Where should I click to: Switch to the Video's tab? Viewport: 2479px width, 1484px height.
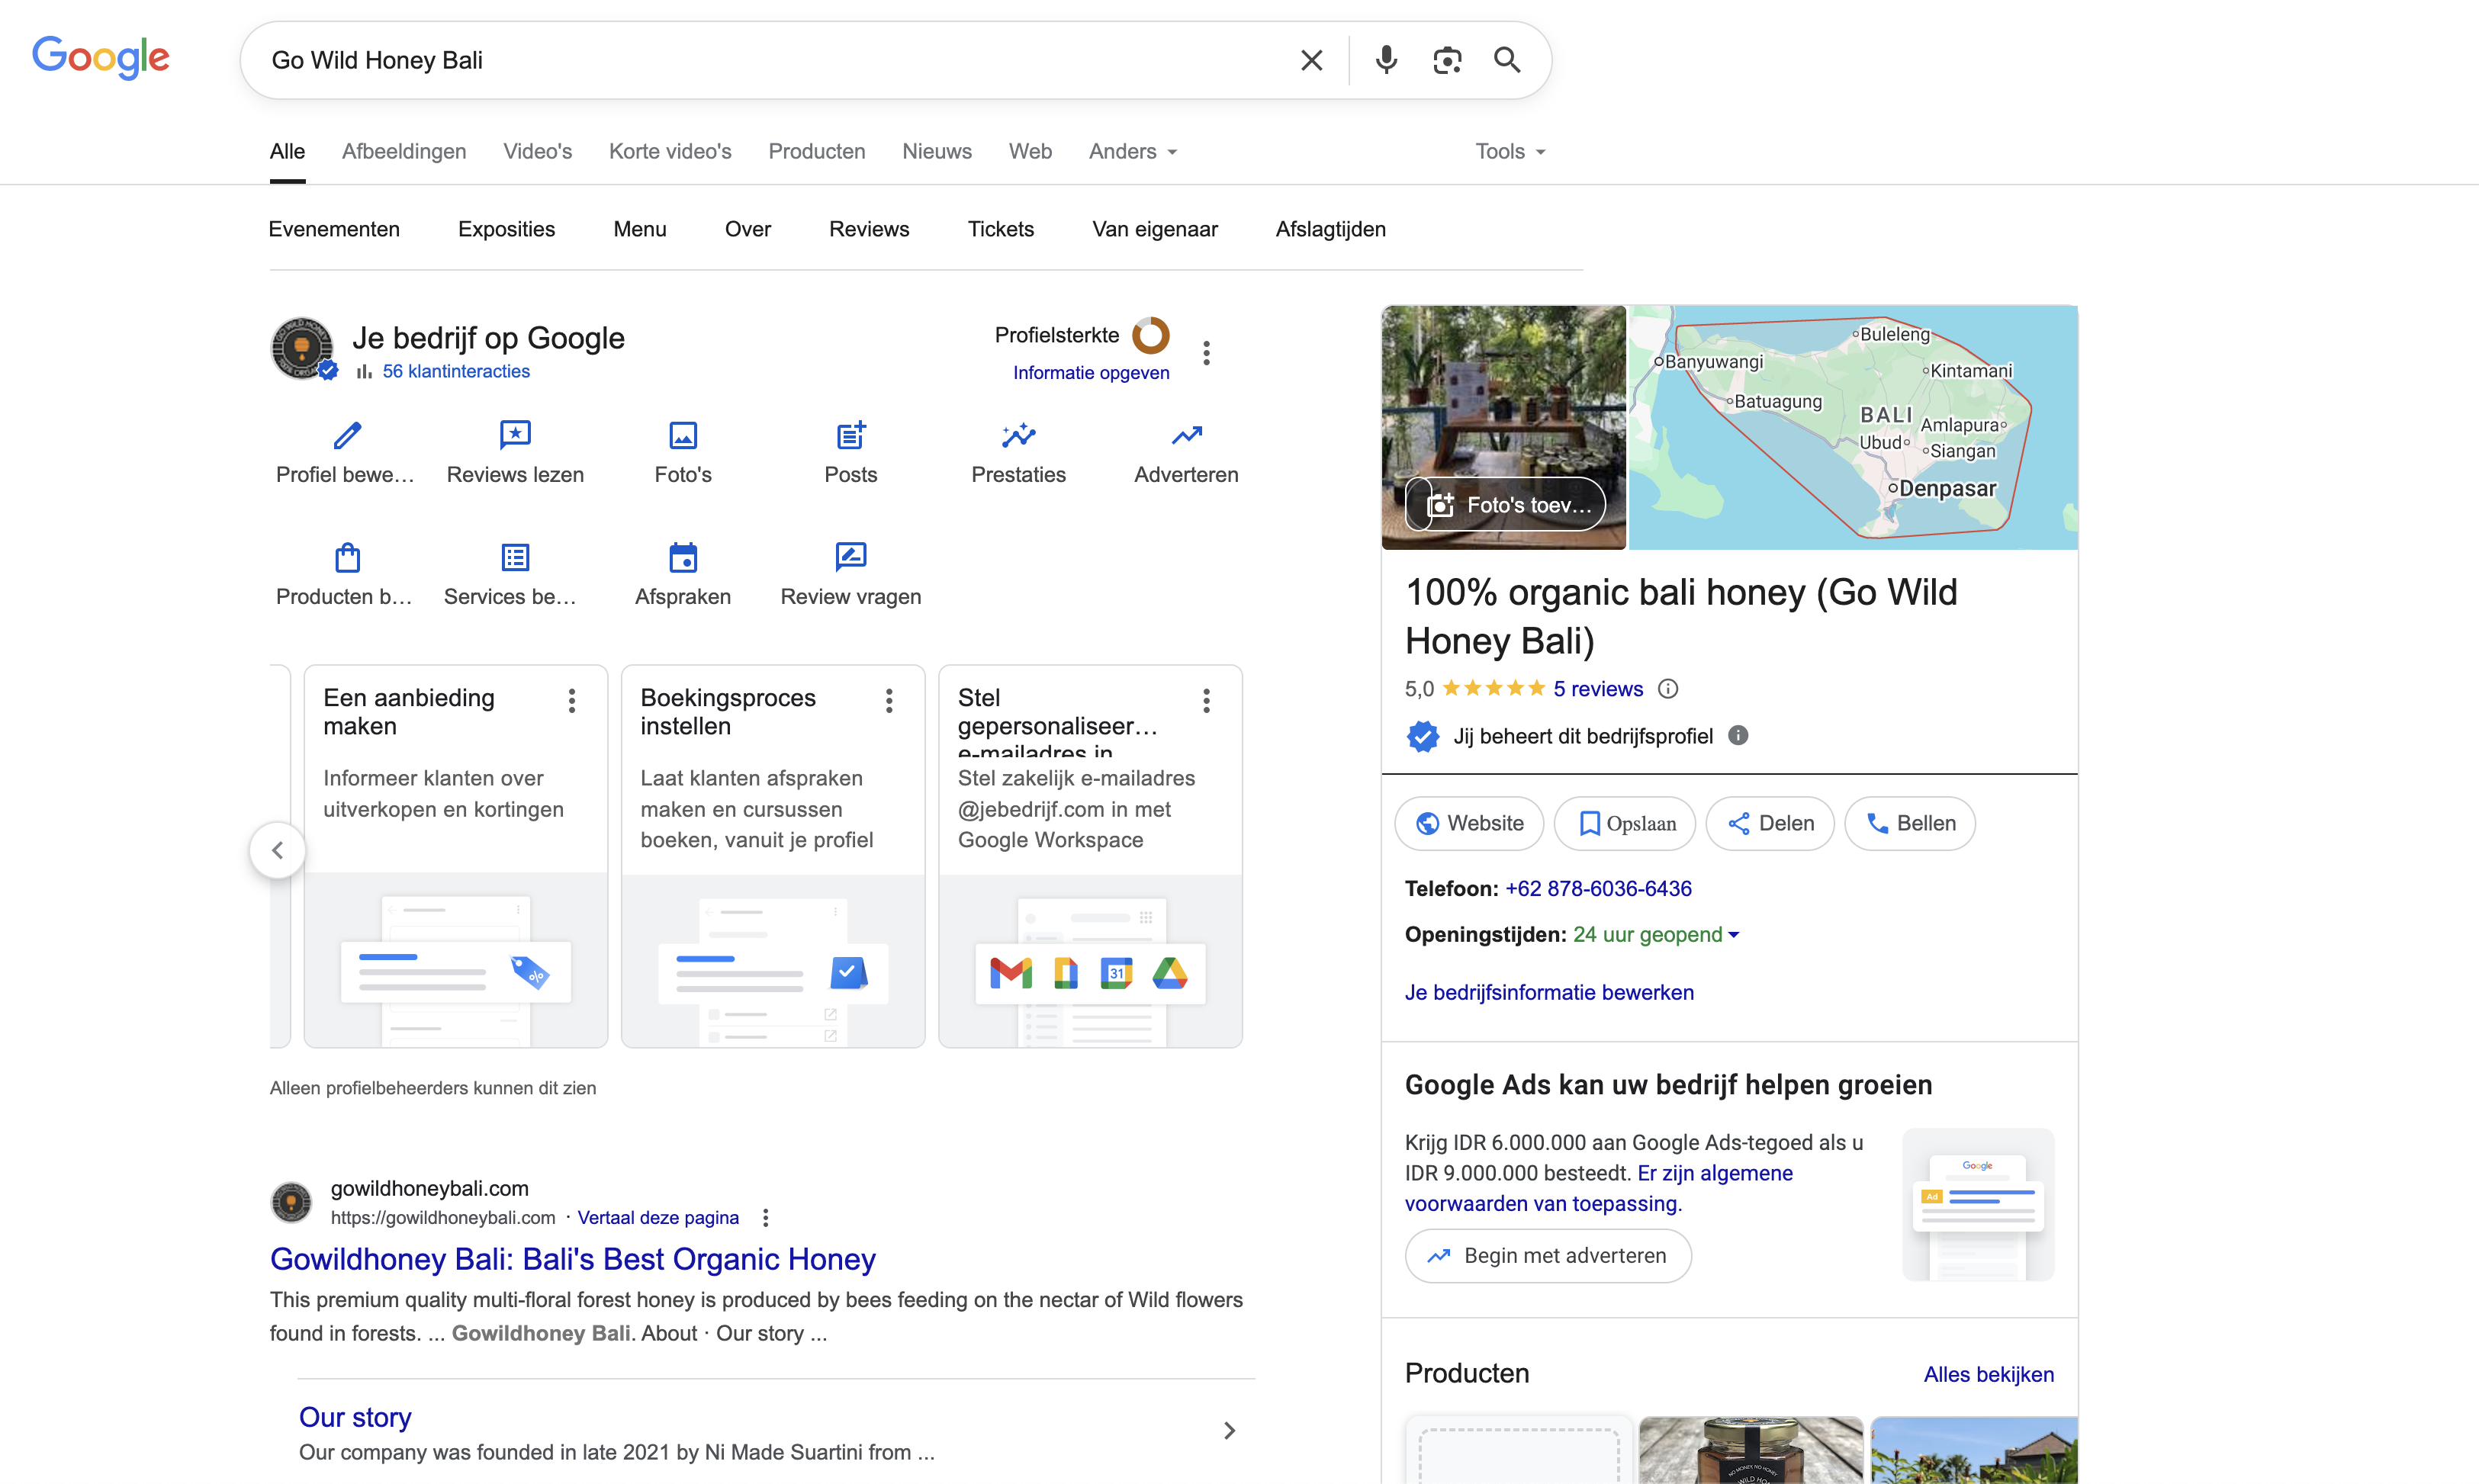(538, 151)
